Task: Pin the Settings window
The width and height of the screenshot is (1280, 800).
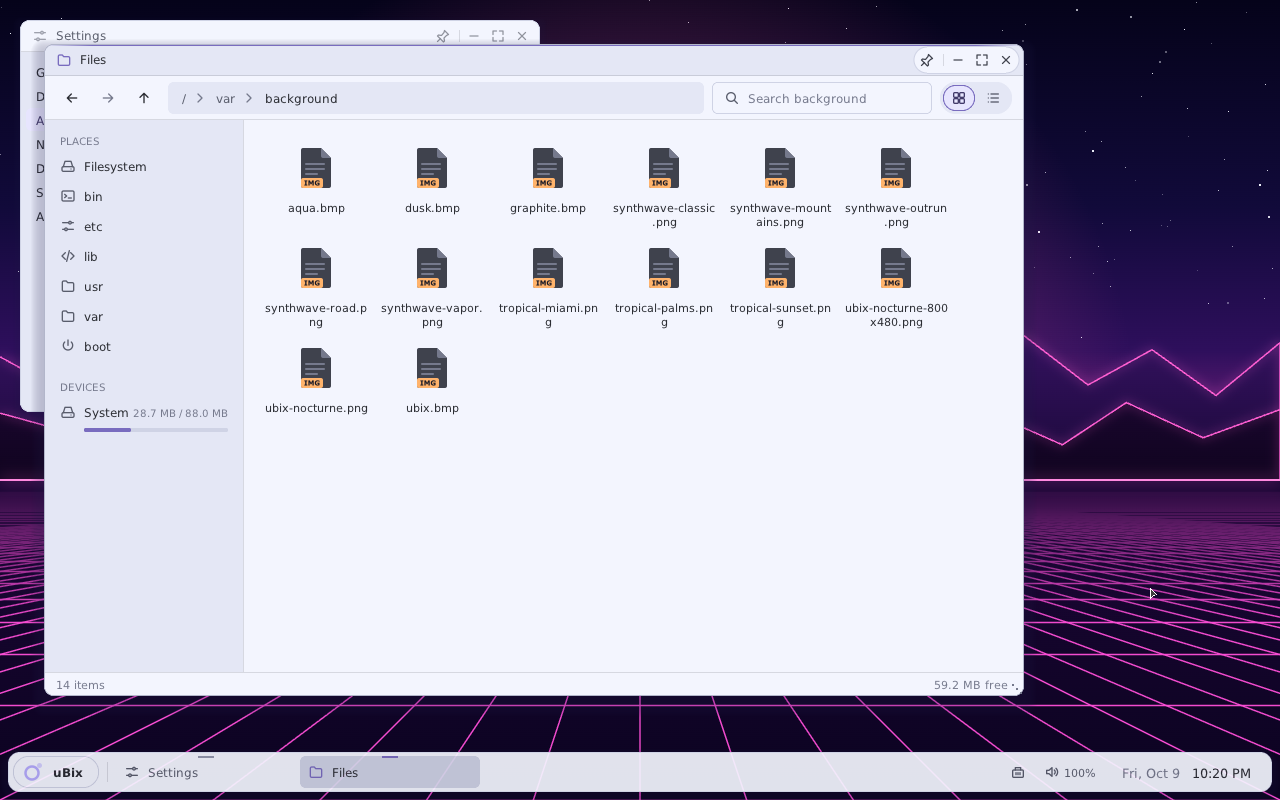Action: point(442,36)
